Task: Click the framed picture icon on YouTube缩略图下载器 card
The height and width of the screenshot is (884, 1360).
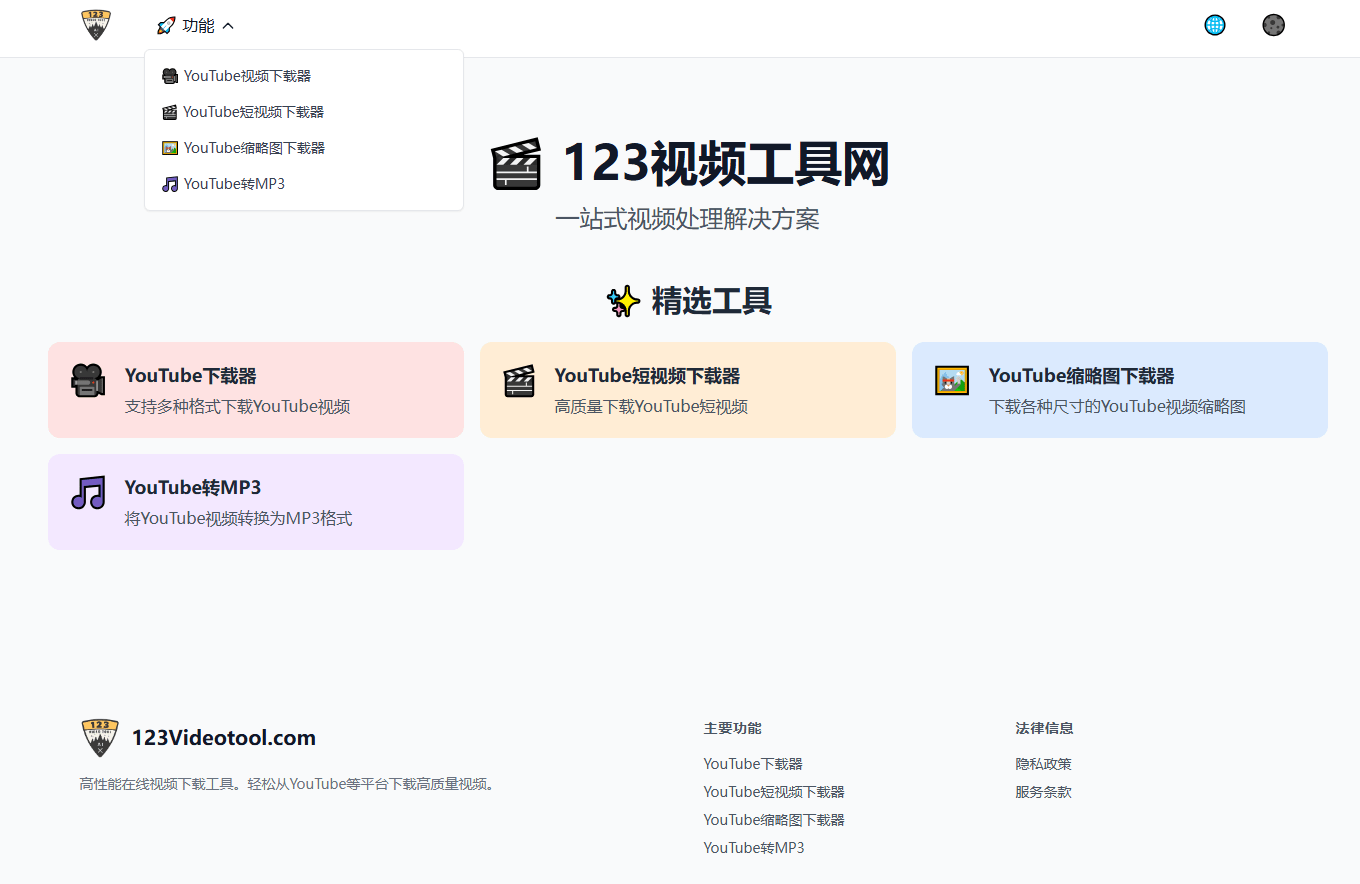Action: tap(952, 381)
